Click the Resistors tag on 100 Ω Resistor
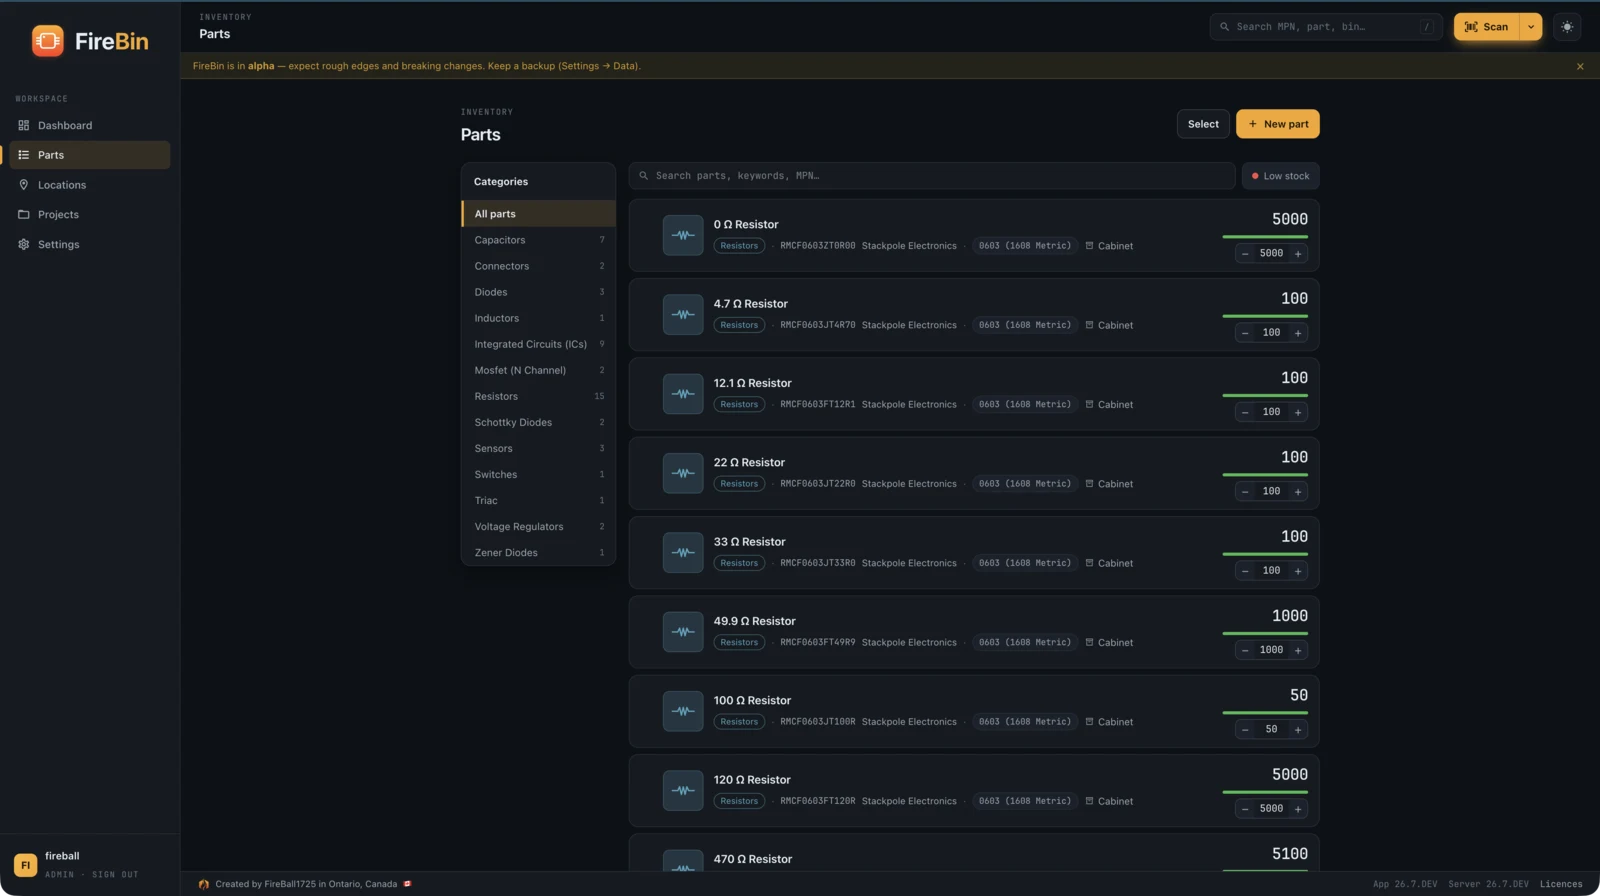This screenshot has height=896, width=1600. pos(739,722)
